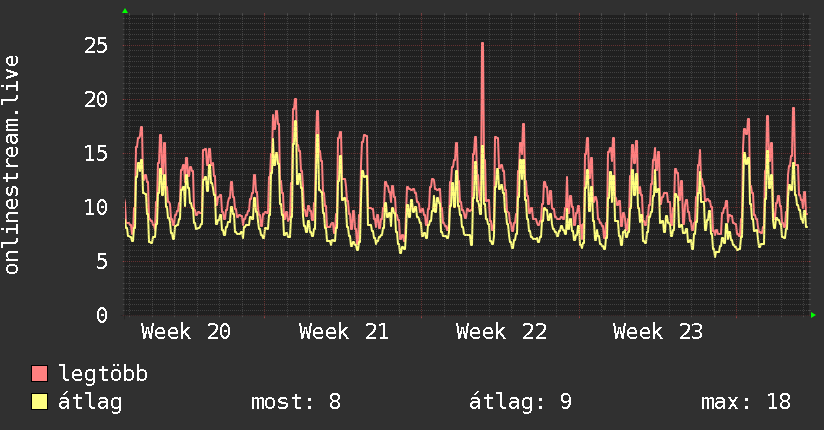The width and height of the screenshot is (824, 430).
Task: Click the Week 20 axis label
Action: 186,332
